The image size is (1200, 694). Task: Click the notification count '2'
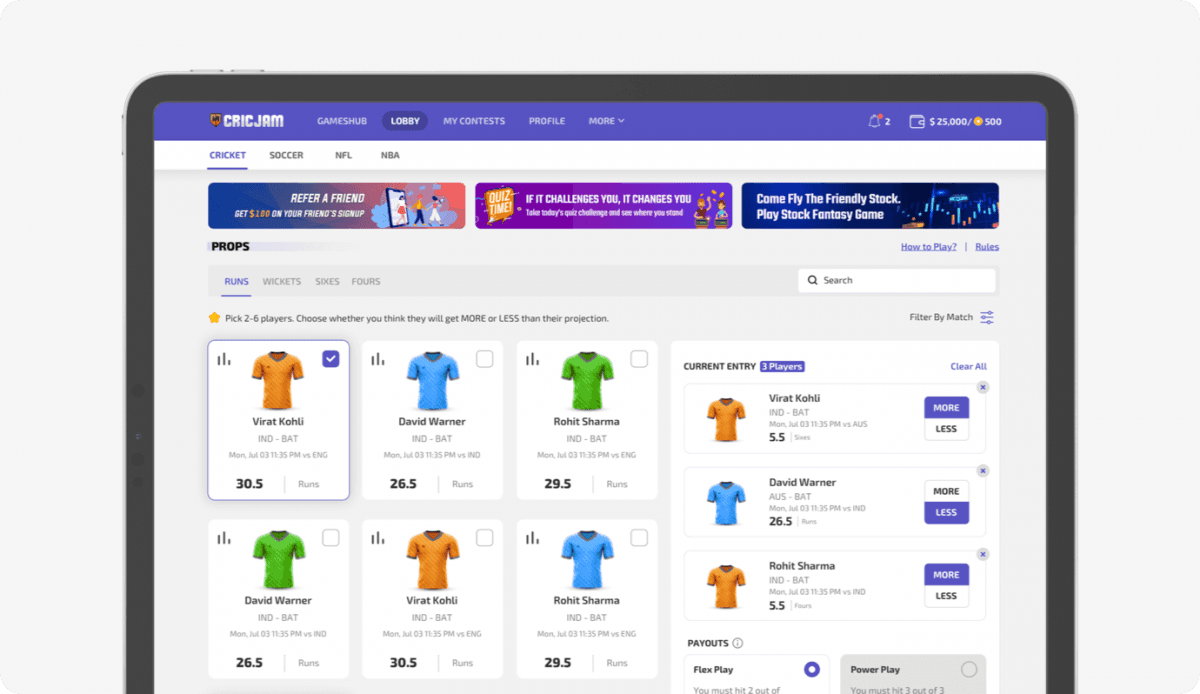tap(887, 122)
